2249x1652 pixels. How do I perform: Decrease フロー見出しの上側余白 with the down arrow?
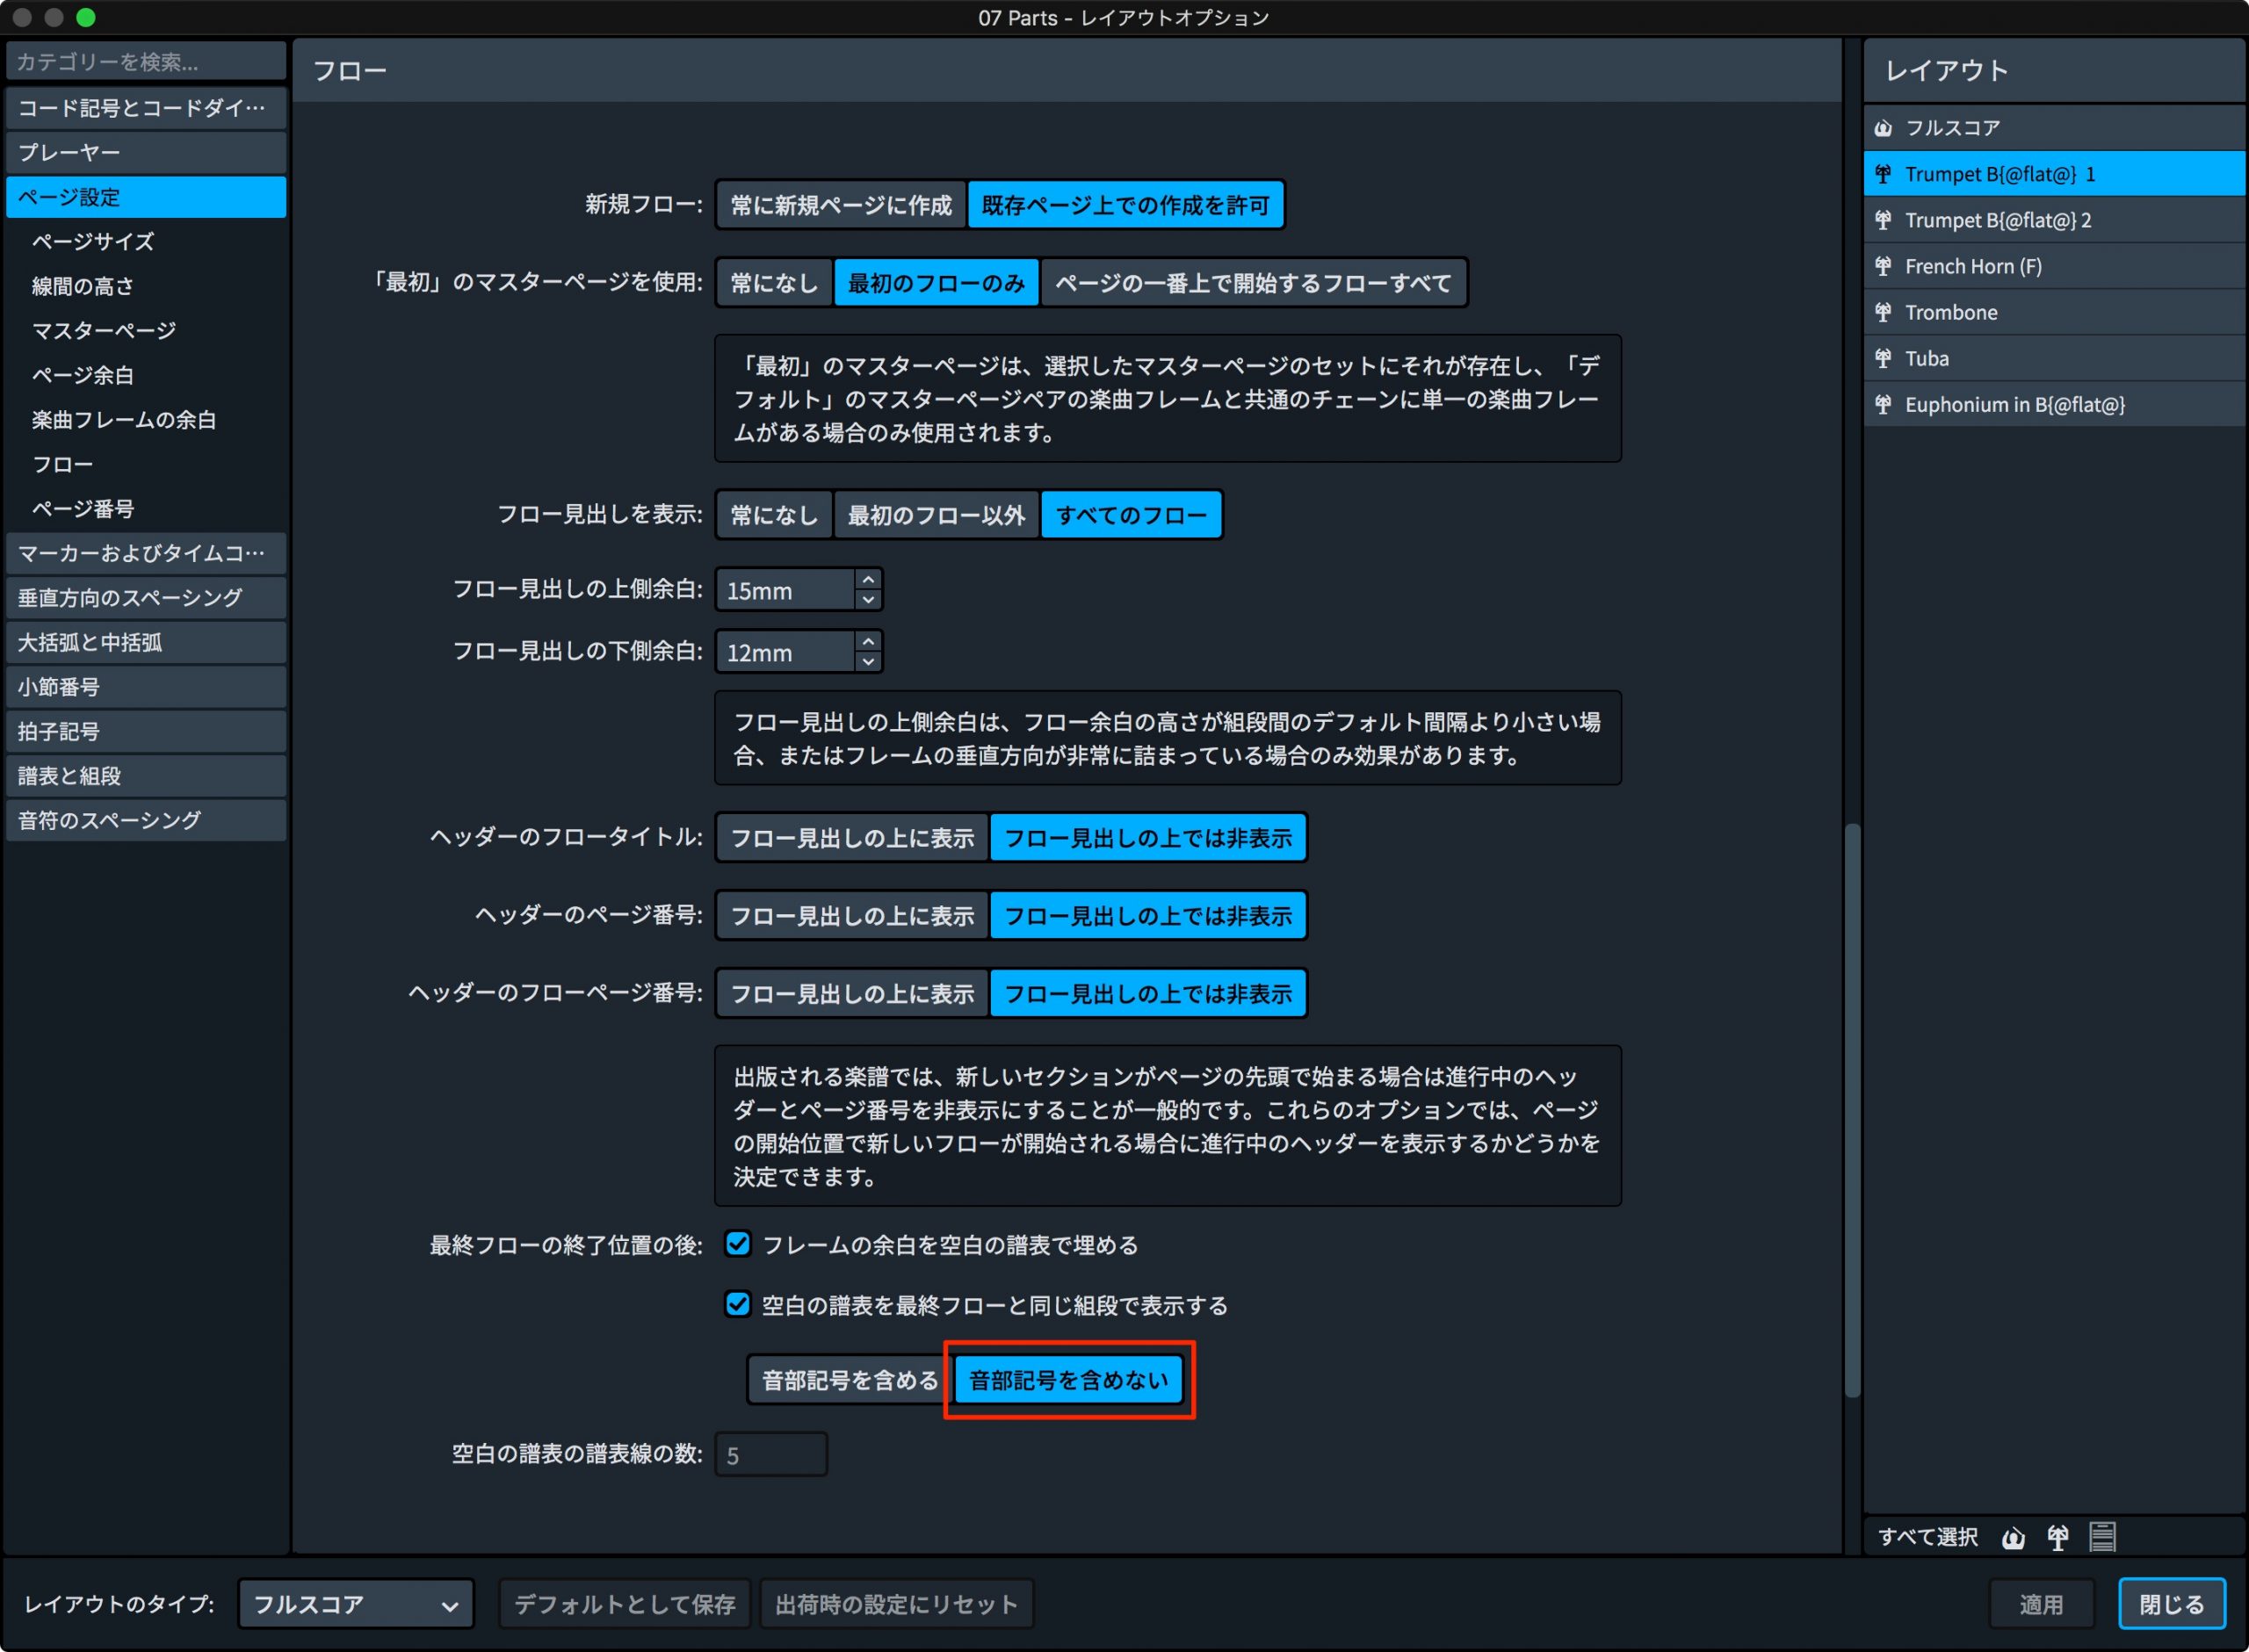(x=868, y=600)
